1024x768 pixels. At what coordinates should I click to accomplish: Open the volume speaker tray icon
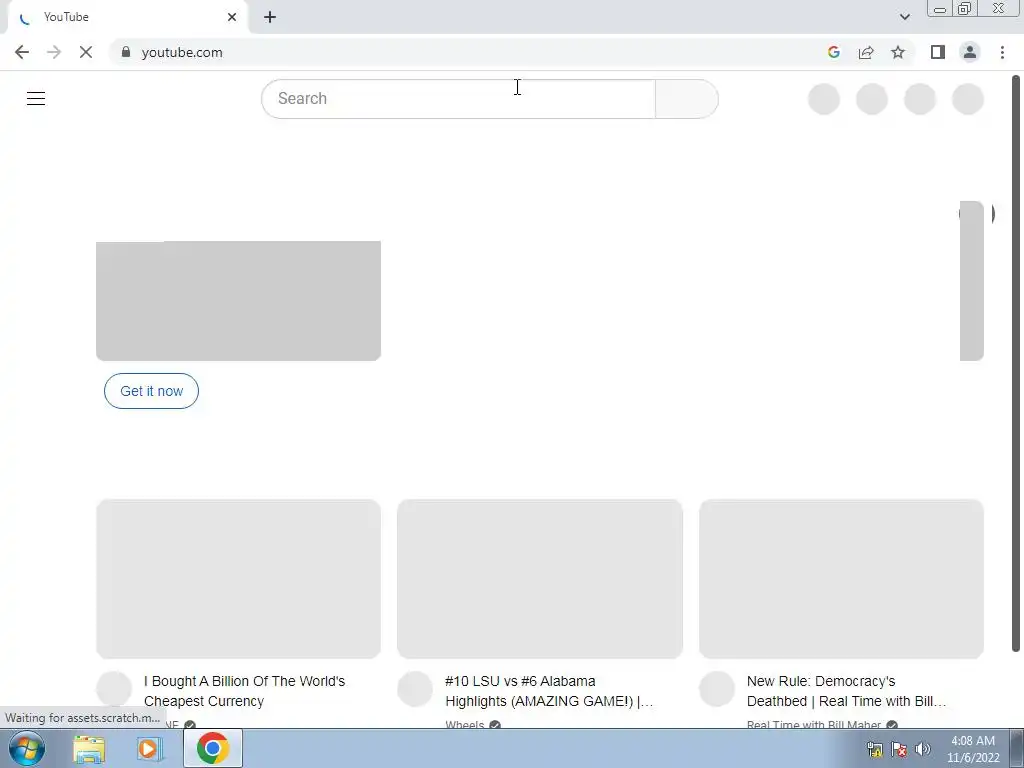click(923, 749)
